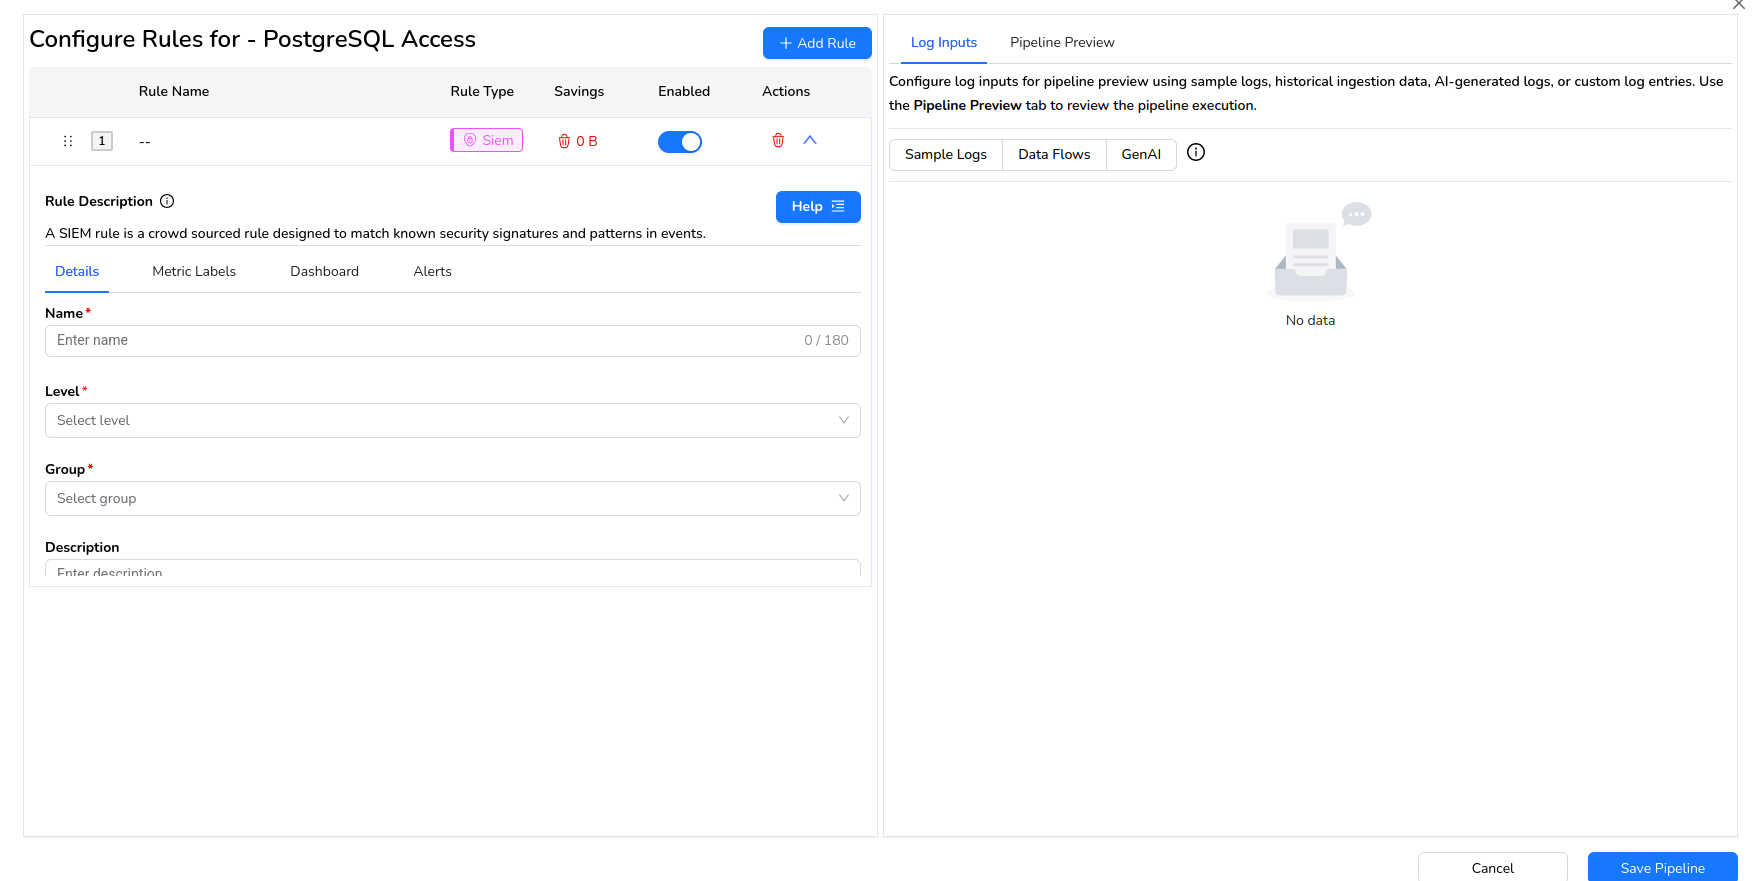
Task: Click the rule order number 1 box
Action: [x=102, y=141]
